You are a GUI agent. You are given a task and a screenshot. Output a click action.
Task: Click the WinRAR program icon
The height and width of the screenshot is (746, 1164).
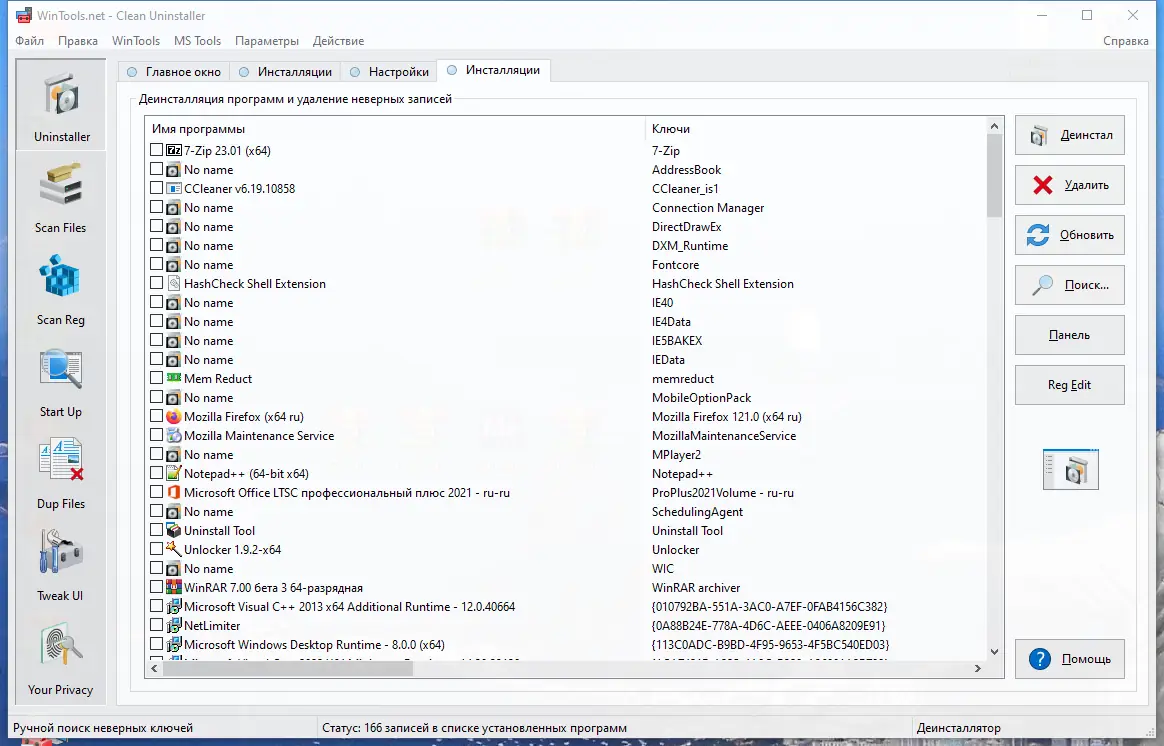coord(173,587)
